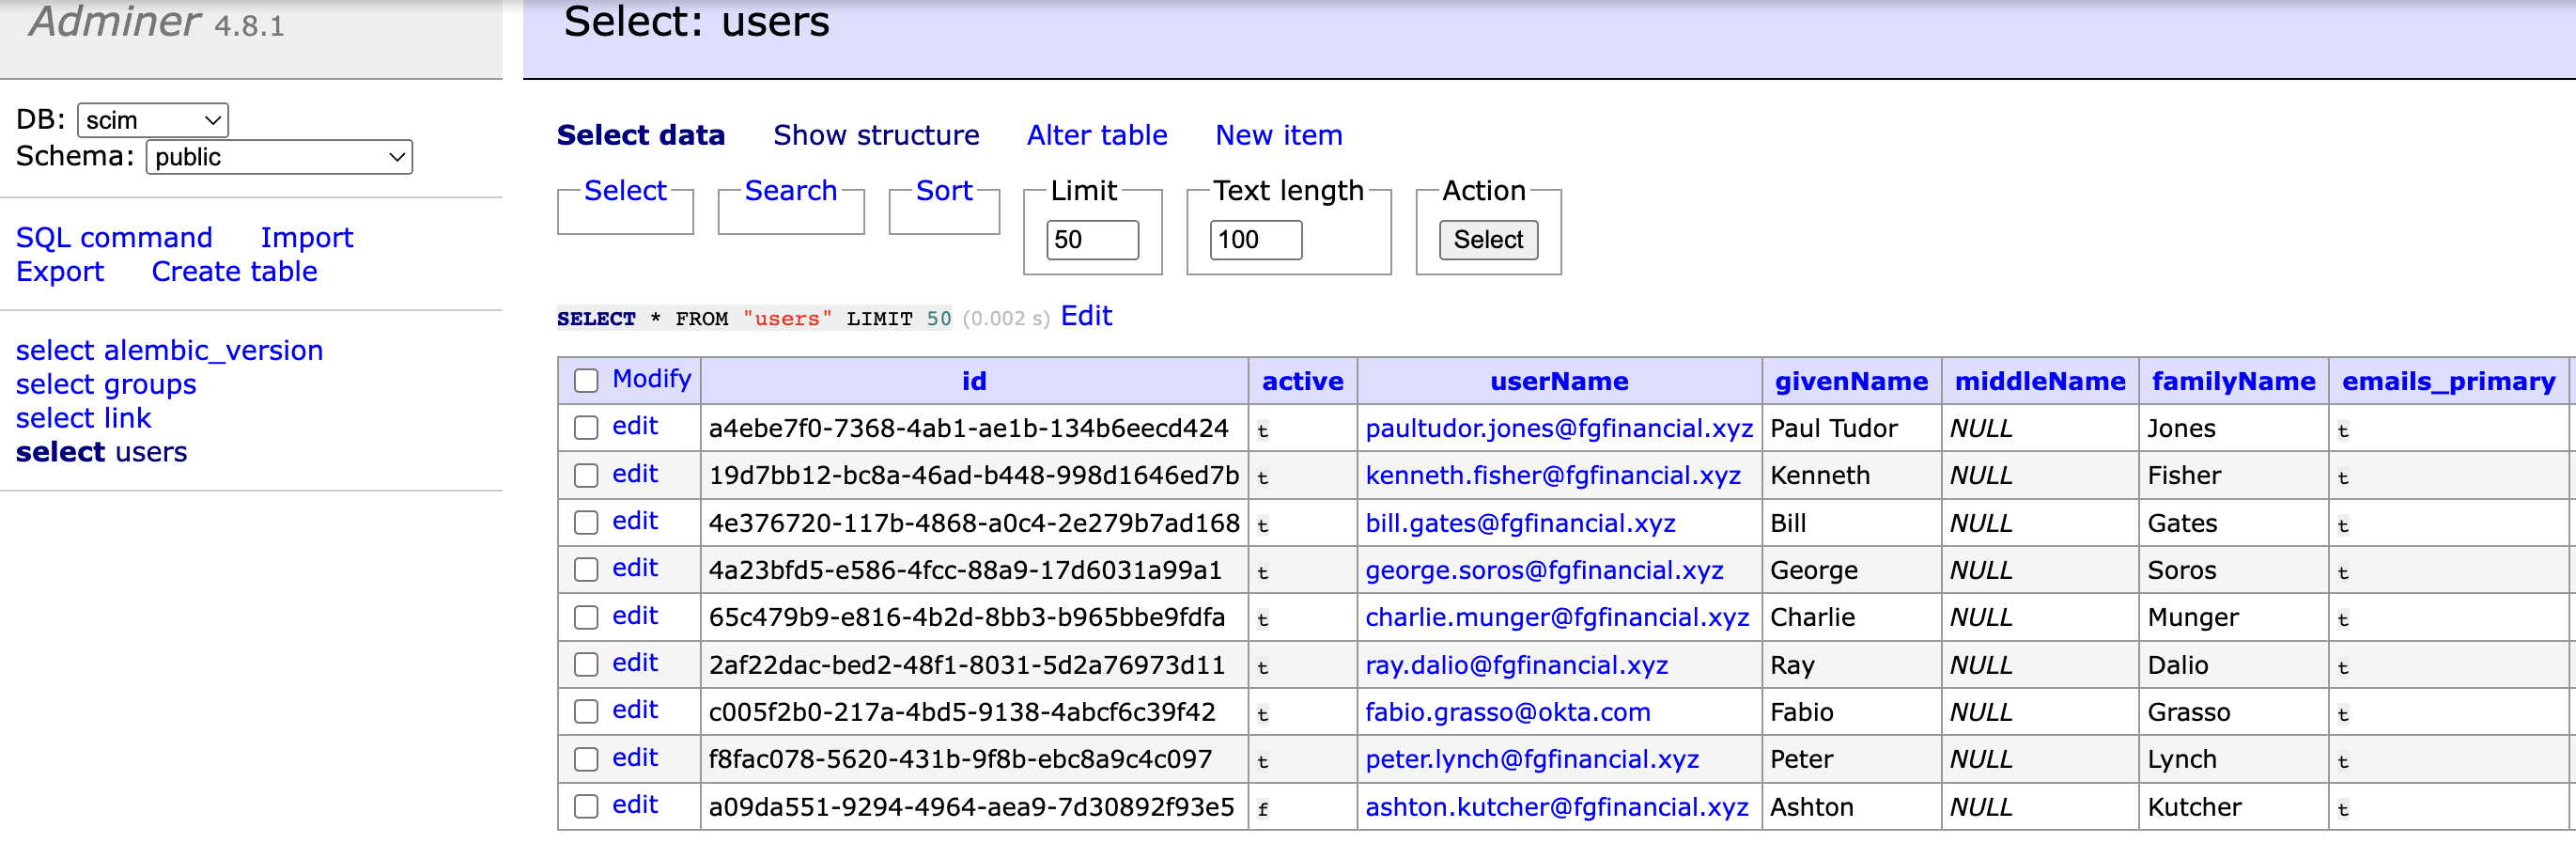The image size is (2576, 859).
Task: Check the checkbox next to fabio.grasso@okta.com
Action: click(x=586, y=712)
